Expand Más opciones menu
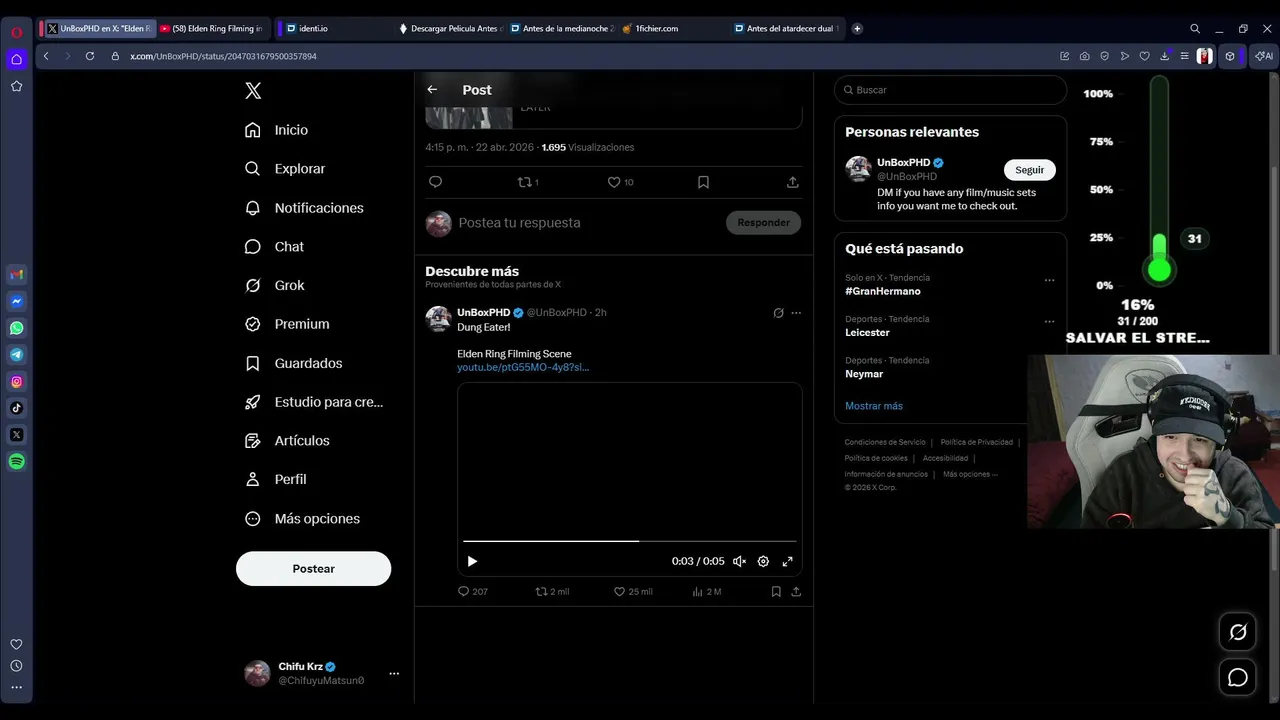 click(303, 519)
